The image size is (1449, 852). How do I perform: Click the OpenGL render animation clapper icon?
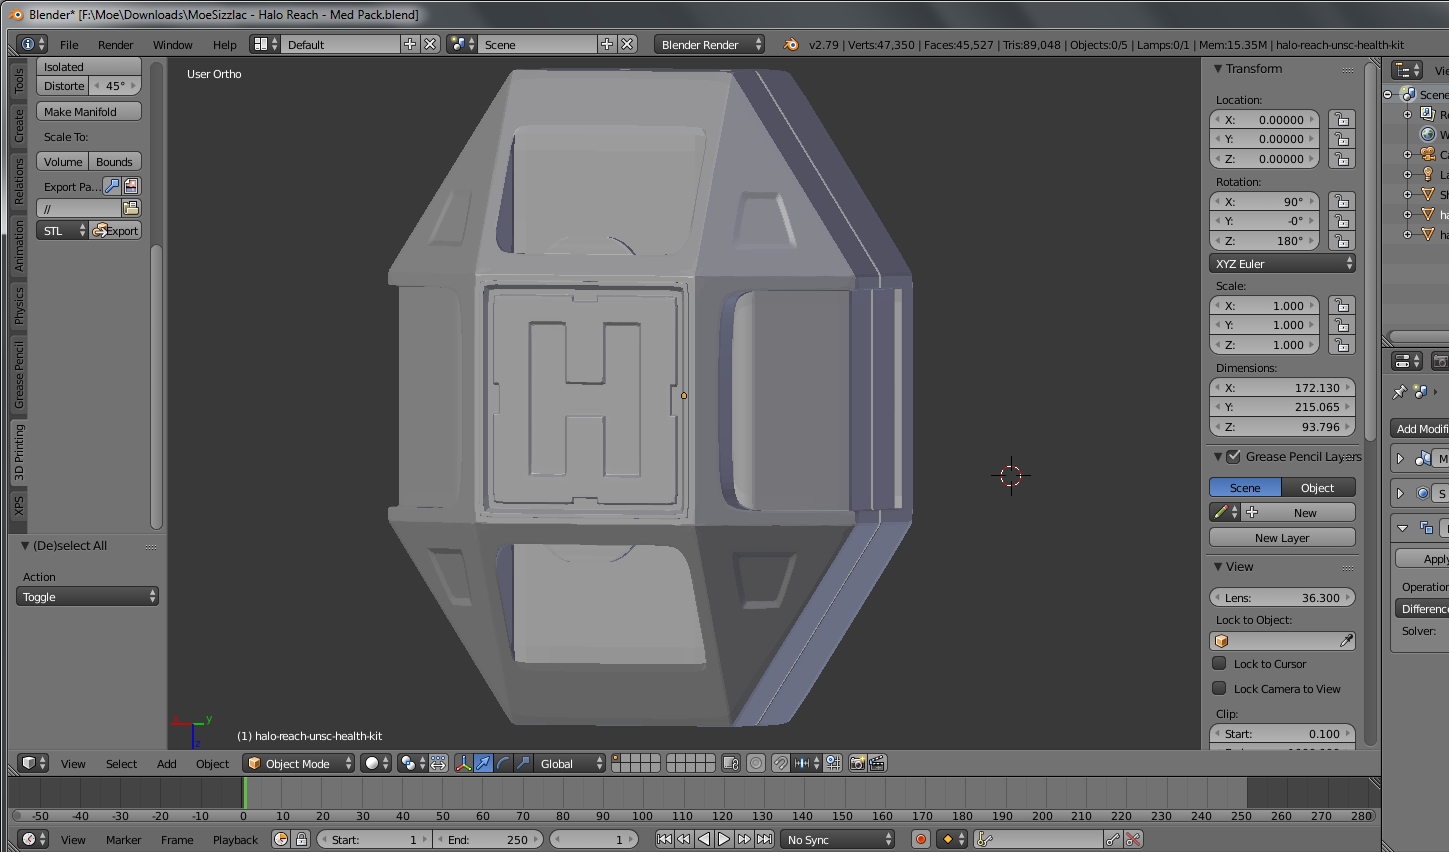877,763
